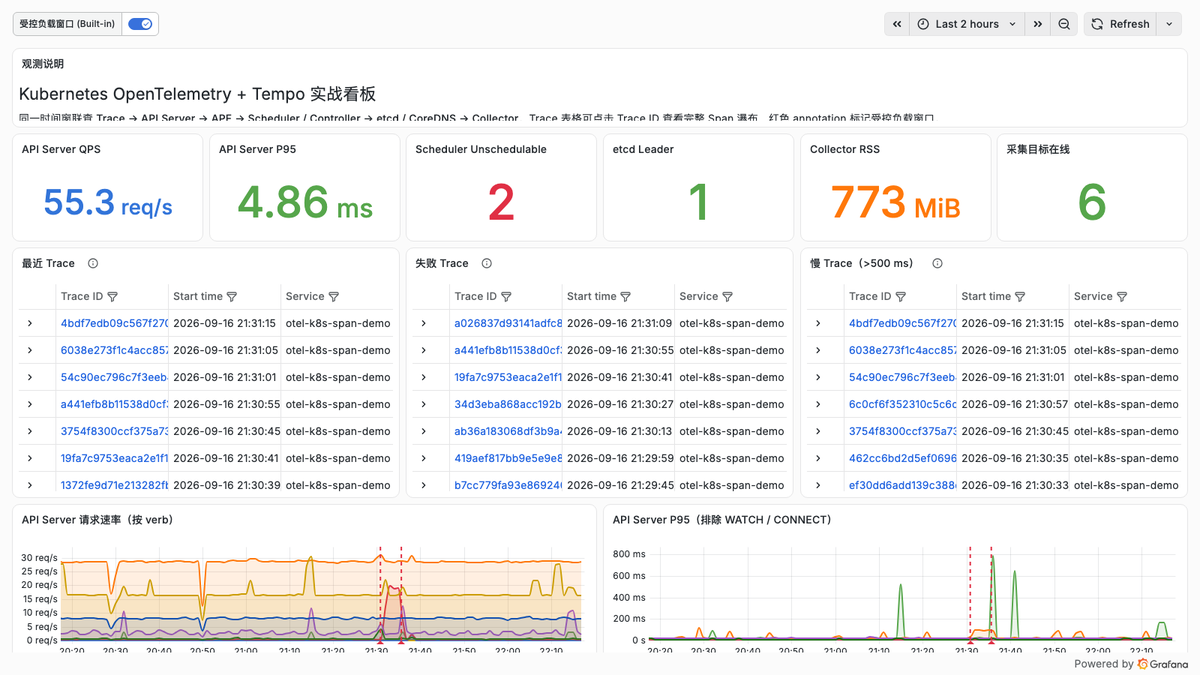Filter Service column in 最近 Trace table
This screenshot has height=675, width=1200.
pyautogui.click(x=334, y=297)
